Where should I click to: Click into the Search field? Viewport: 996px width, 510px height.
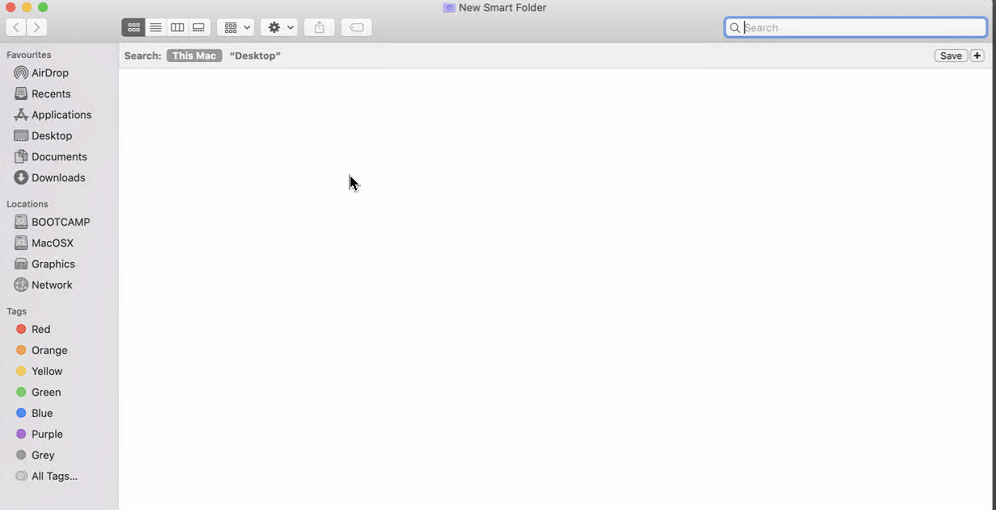(x=856, y=27)
